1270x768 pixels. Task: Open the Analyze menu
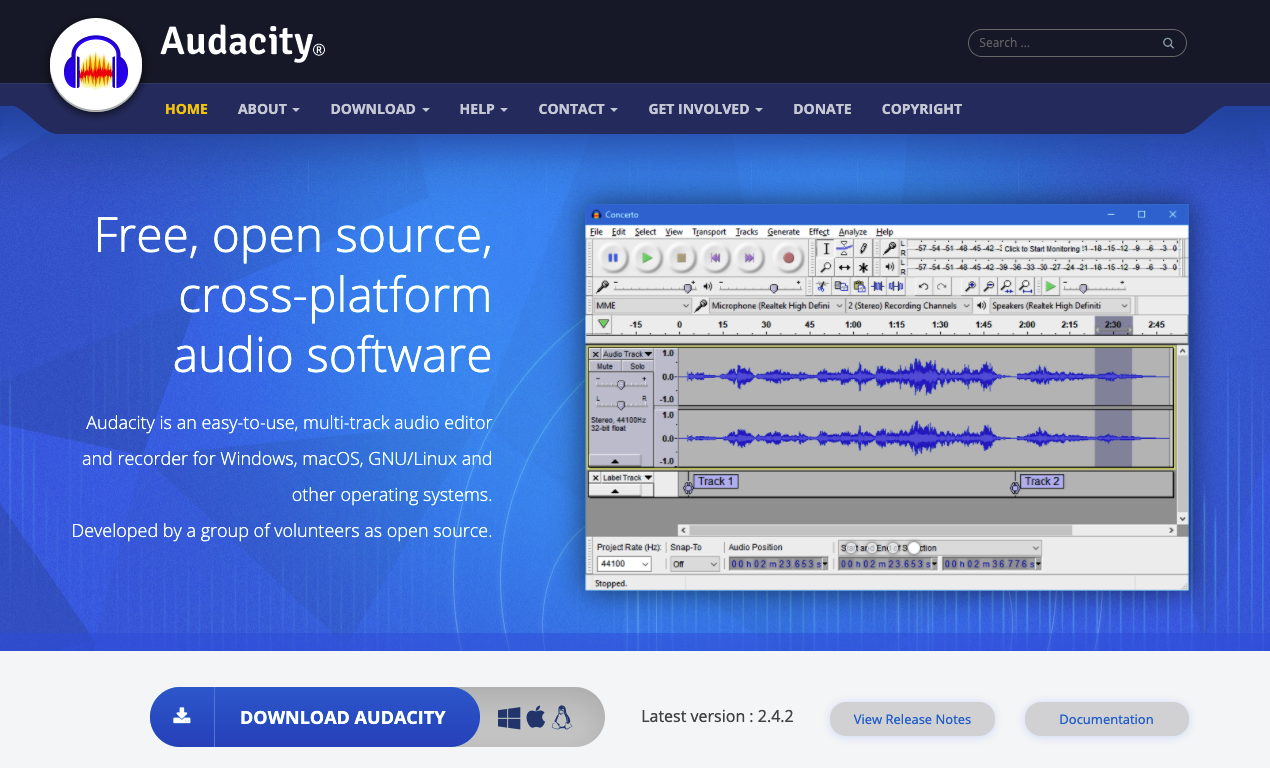853,232
